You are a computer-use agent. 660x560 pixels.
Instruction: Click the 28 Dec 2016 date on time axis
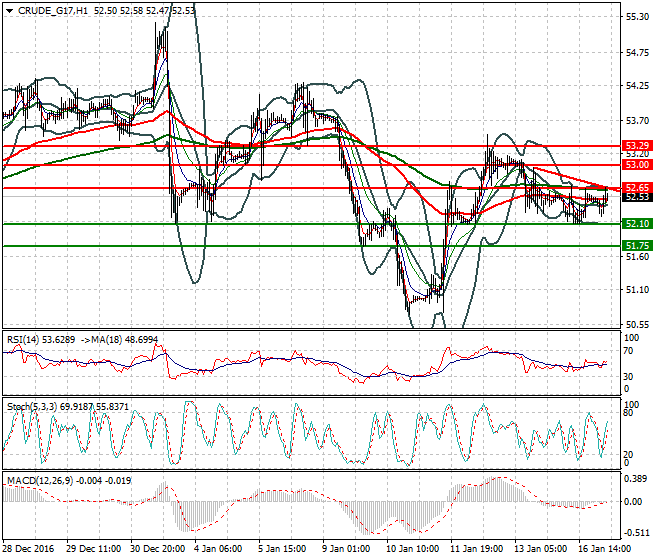27,550
